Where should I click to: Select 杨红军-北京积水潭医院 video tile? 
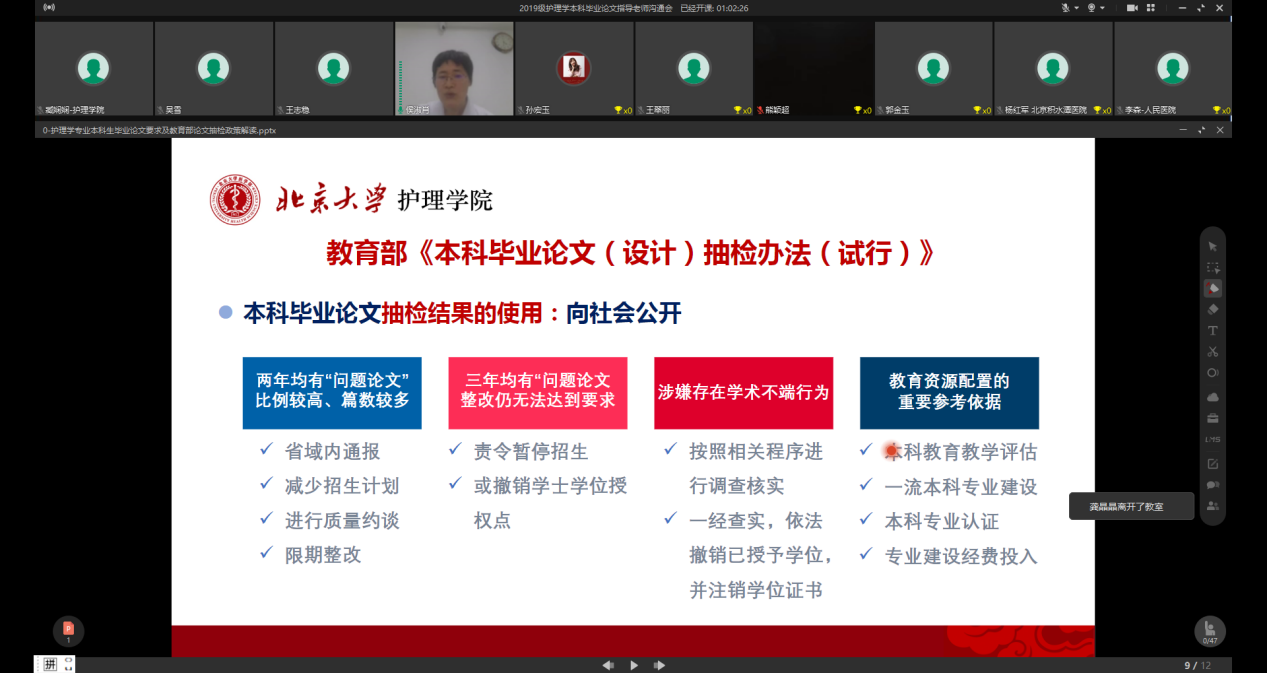tap(1053, 69)
